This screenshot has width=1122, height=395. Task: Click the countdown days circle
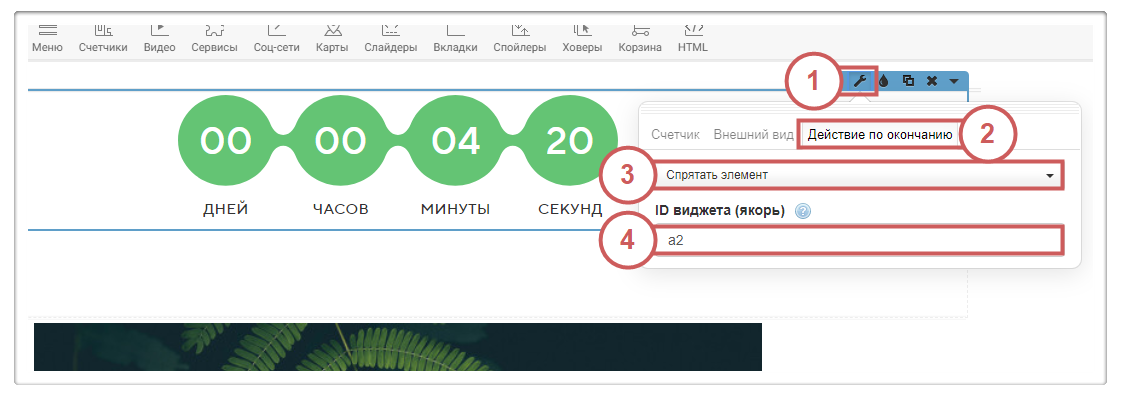pos(225,140)
